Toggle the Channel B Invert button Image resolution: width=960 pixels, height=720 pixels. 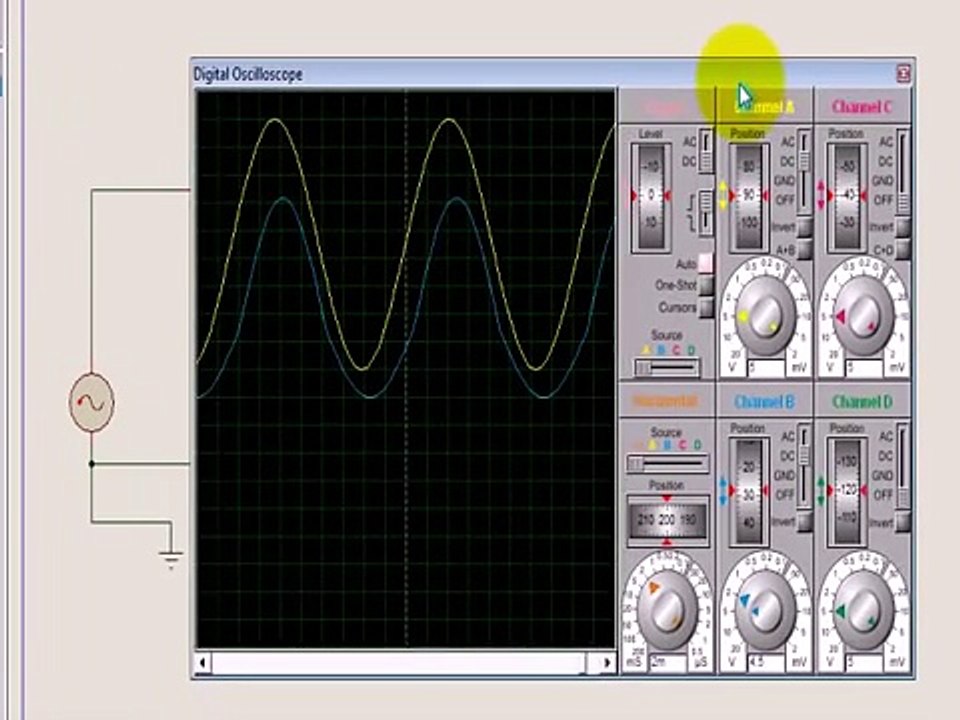[x=804, y=522]
